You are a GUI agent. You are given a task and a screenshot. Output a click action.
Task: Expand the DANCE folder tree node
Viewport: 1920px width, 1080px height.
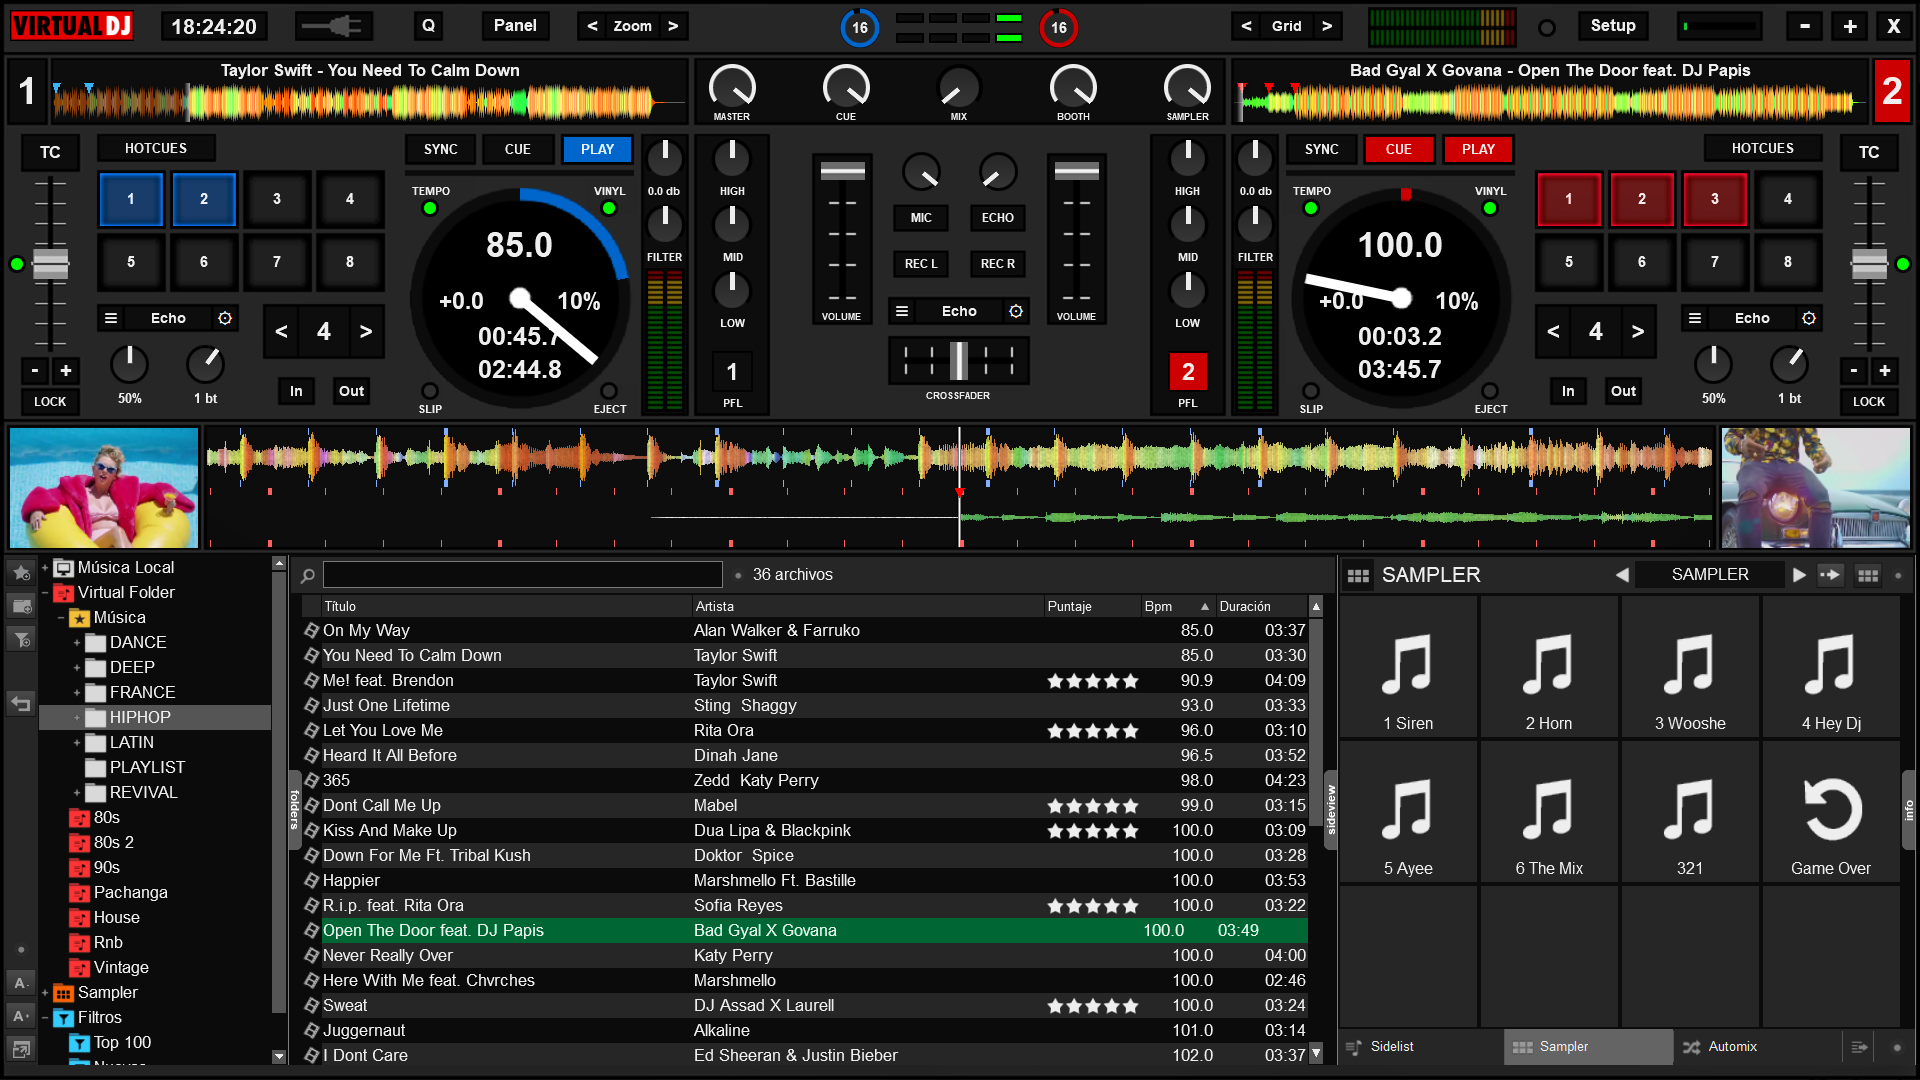point(77,643)
